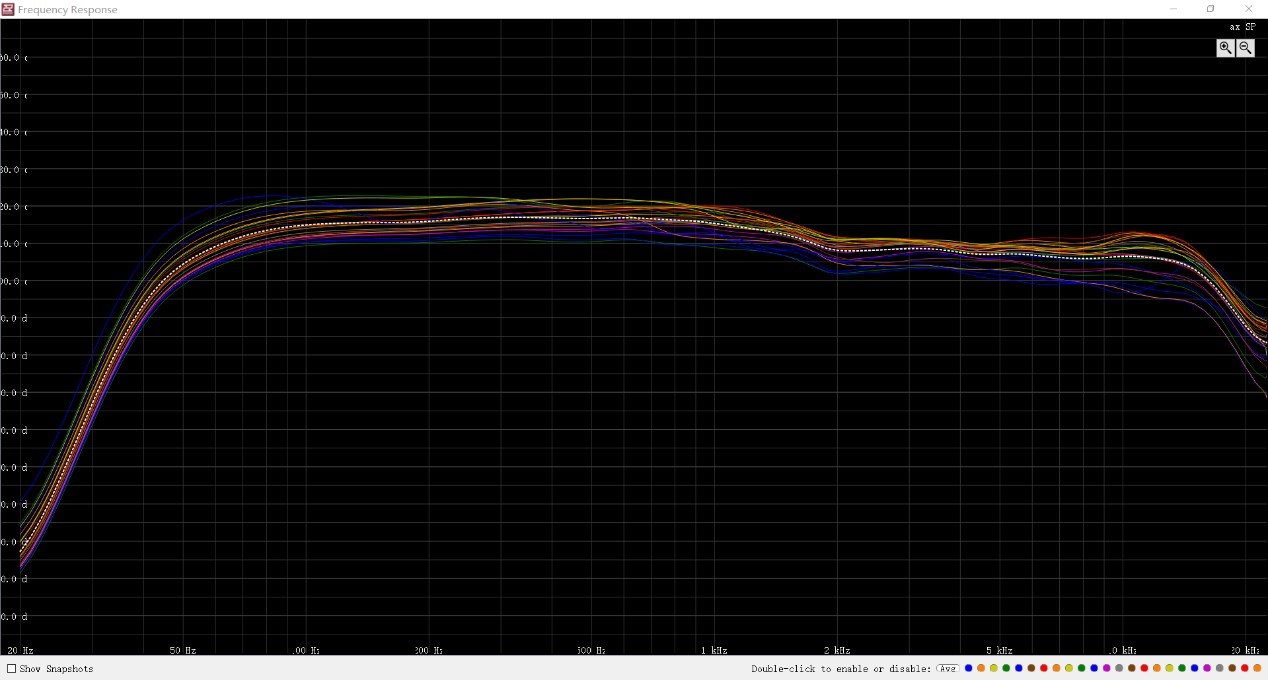Toggle the Avg curve button

tap(948, 668)
